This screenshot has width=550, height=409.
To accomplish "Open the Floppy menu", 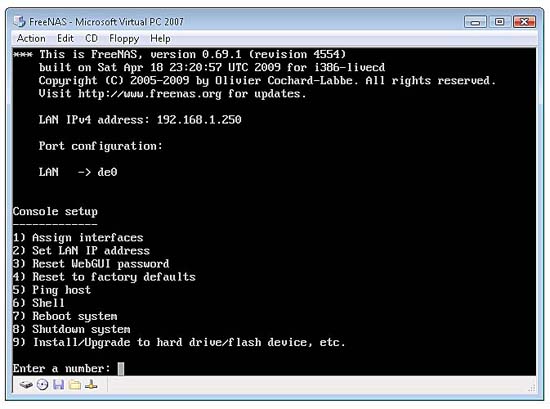I will [124, 39].
